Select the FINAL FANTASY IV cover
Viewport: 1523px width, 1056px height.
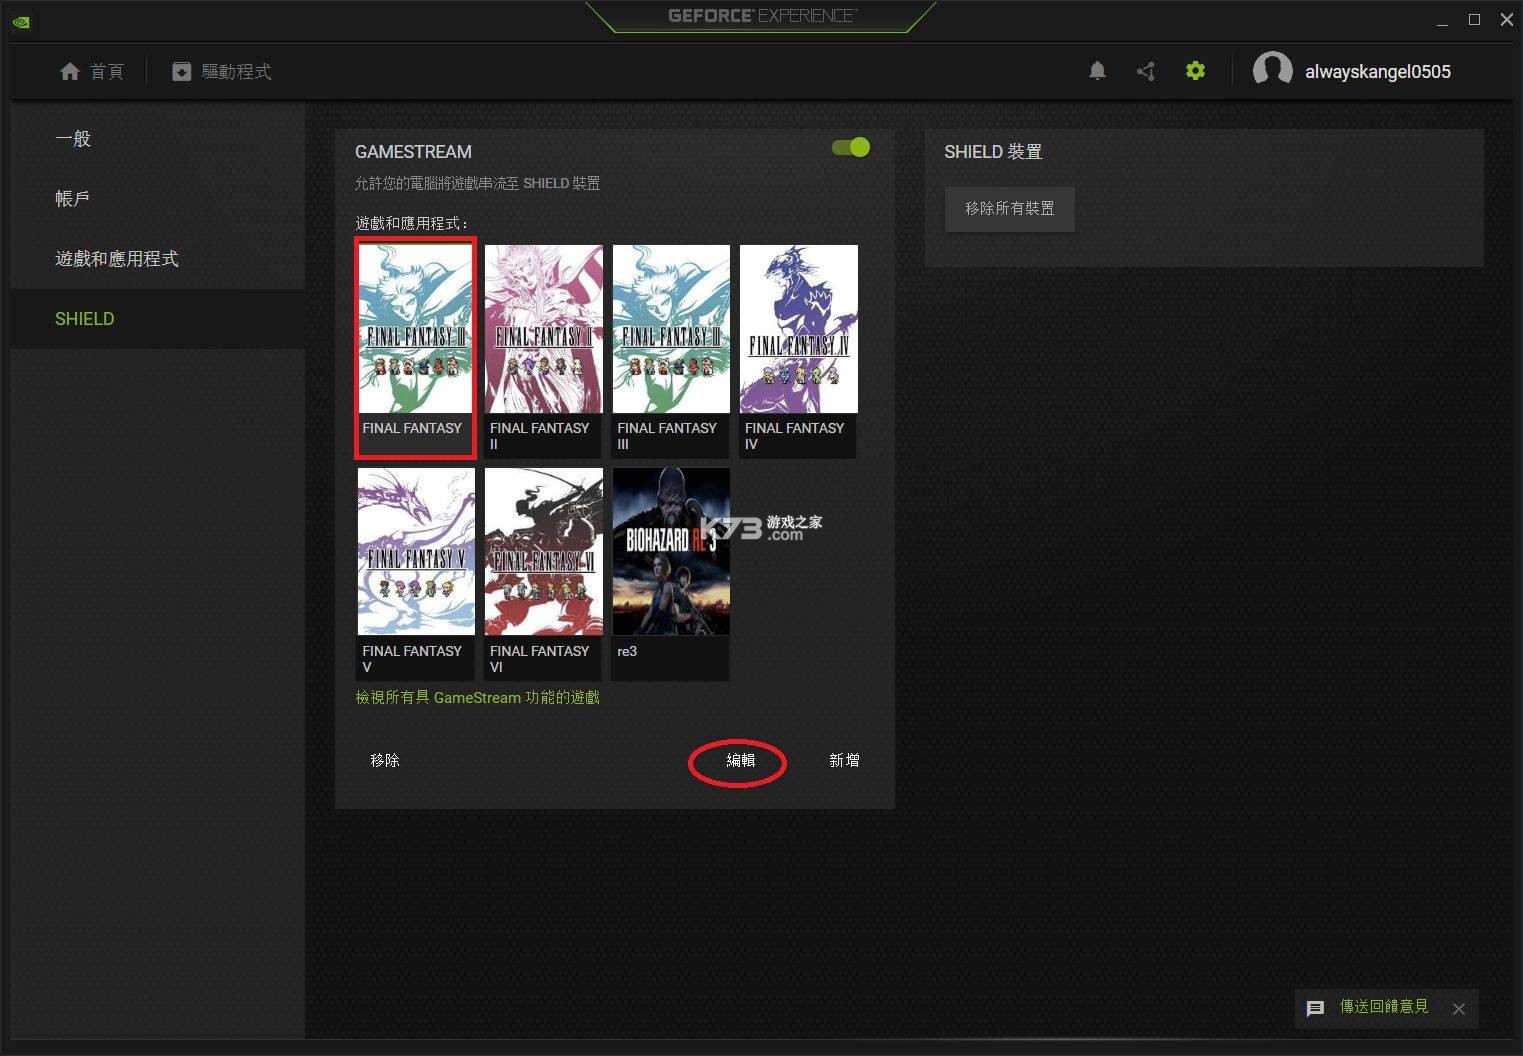pyautogui.click(x=797, y=329)
